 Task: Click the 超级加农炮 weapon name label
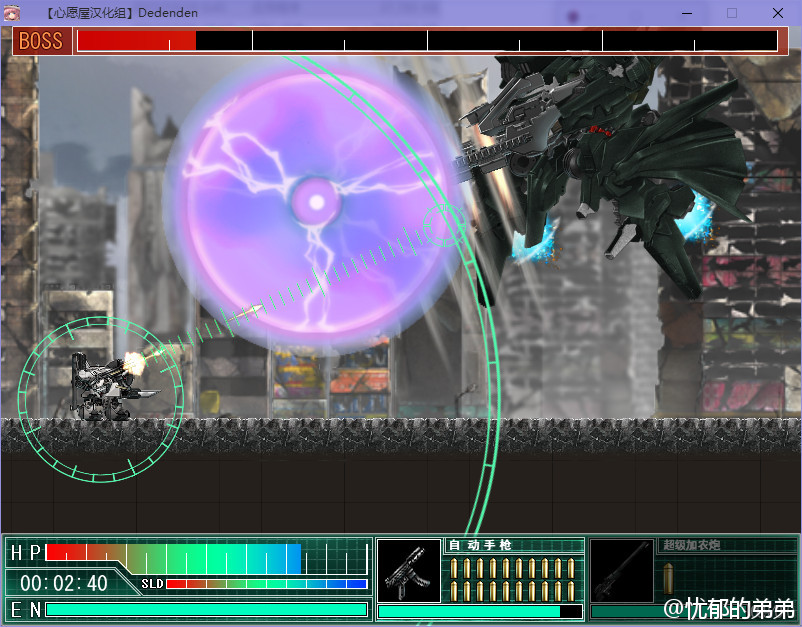691,545
